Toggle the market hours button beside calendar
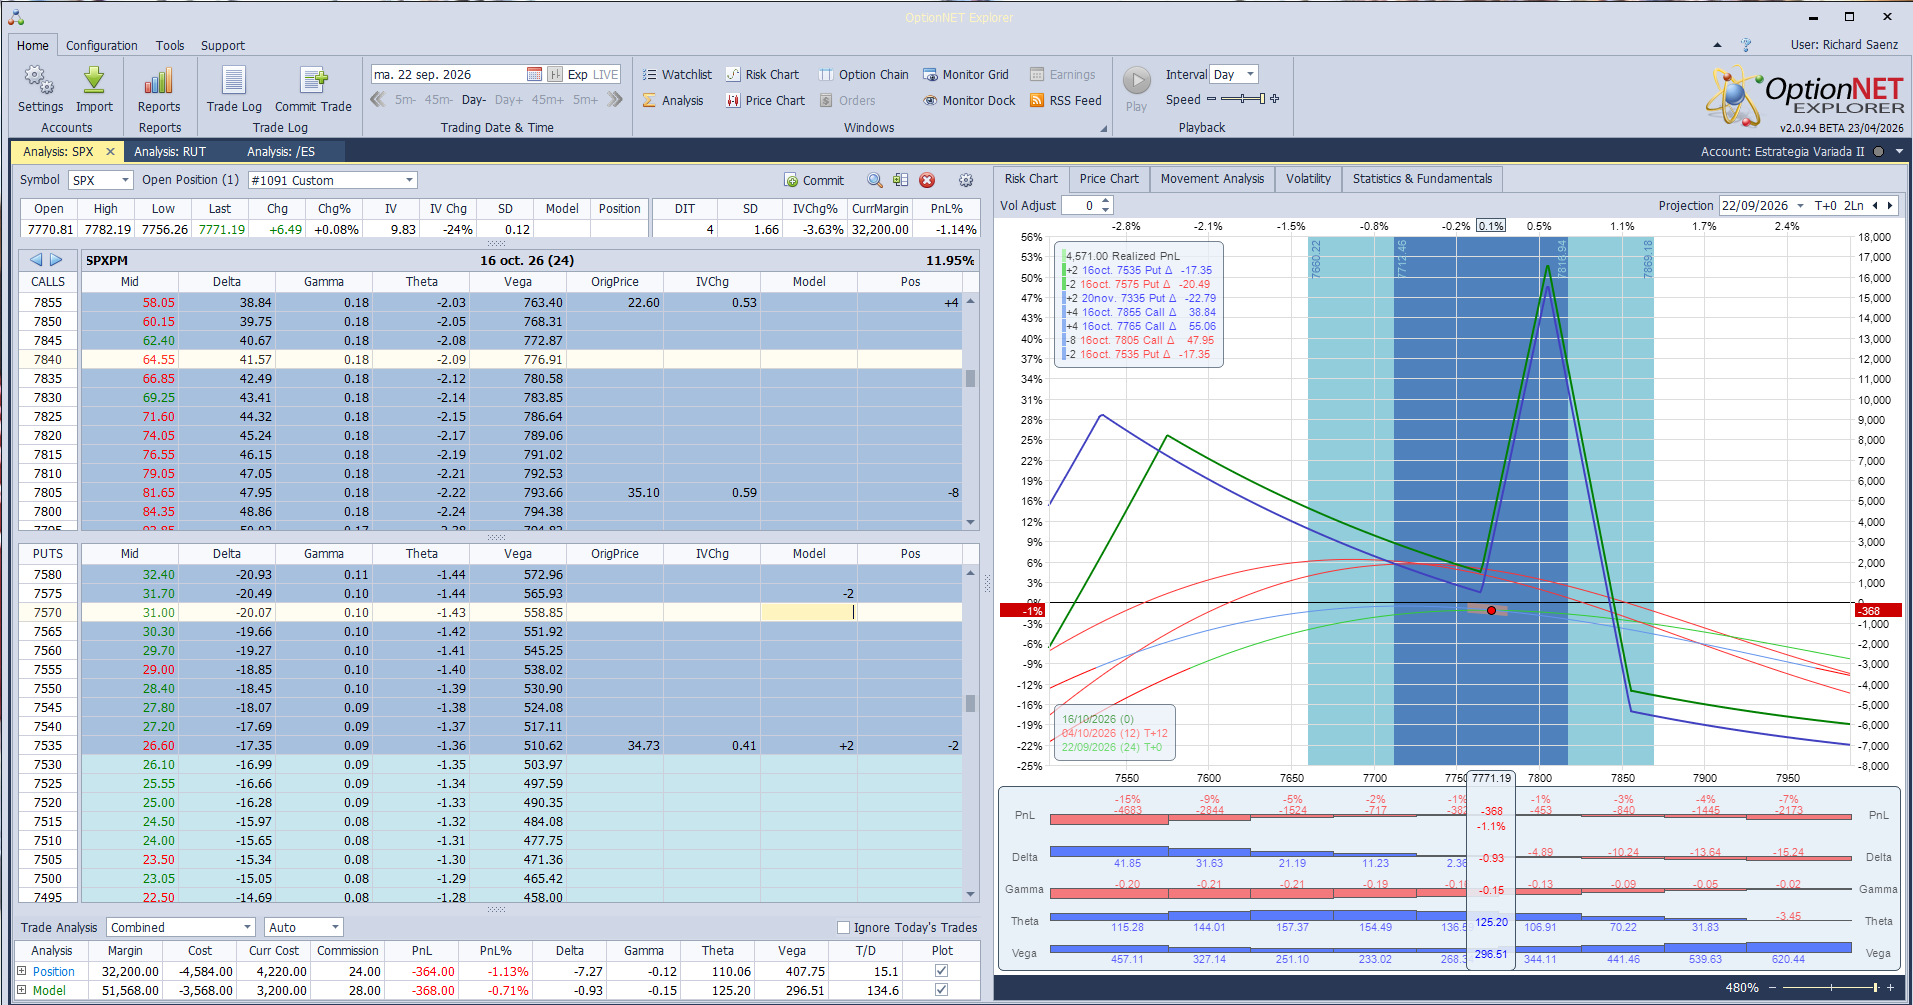The image size is (1913, 1005). point(555,74)
